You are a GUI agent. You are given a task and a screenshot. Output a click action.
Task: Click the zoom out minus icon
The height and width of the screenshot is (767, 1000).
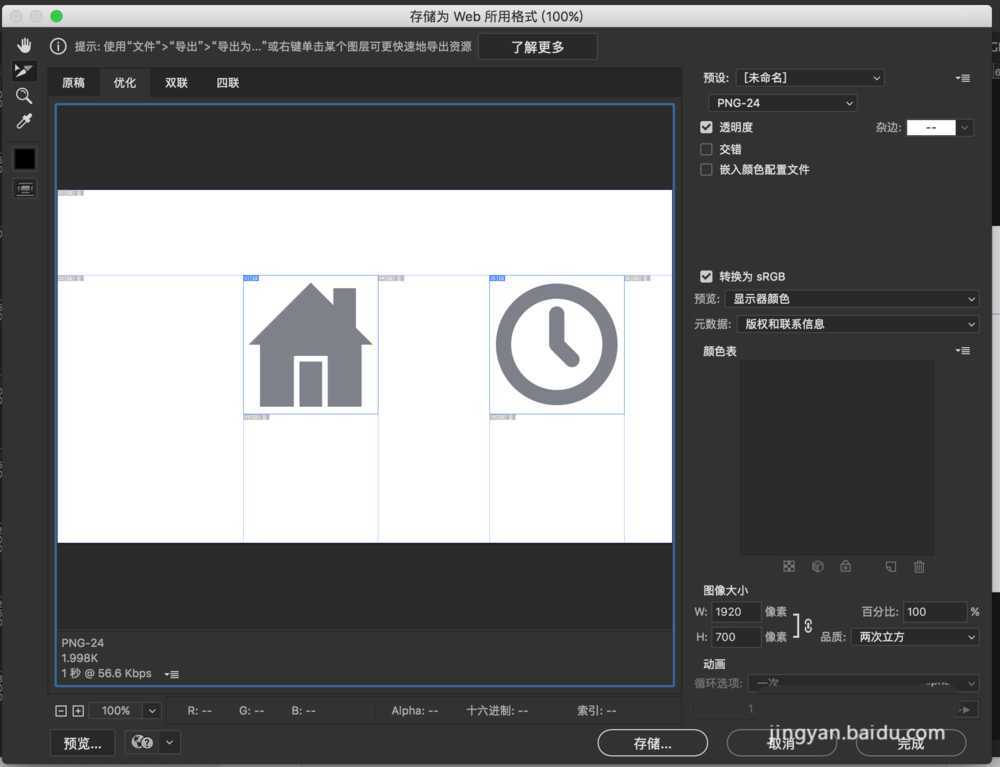point(61,711)
